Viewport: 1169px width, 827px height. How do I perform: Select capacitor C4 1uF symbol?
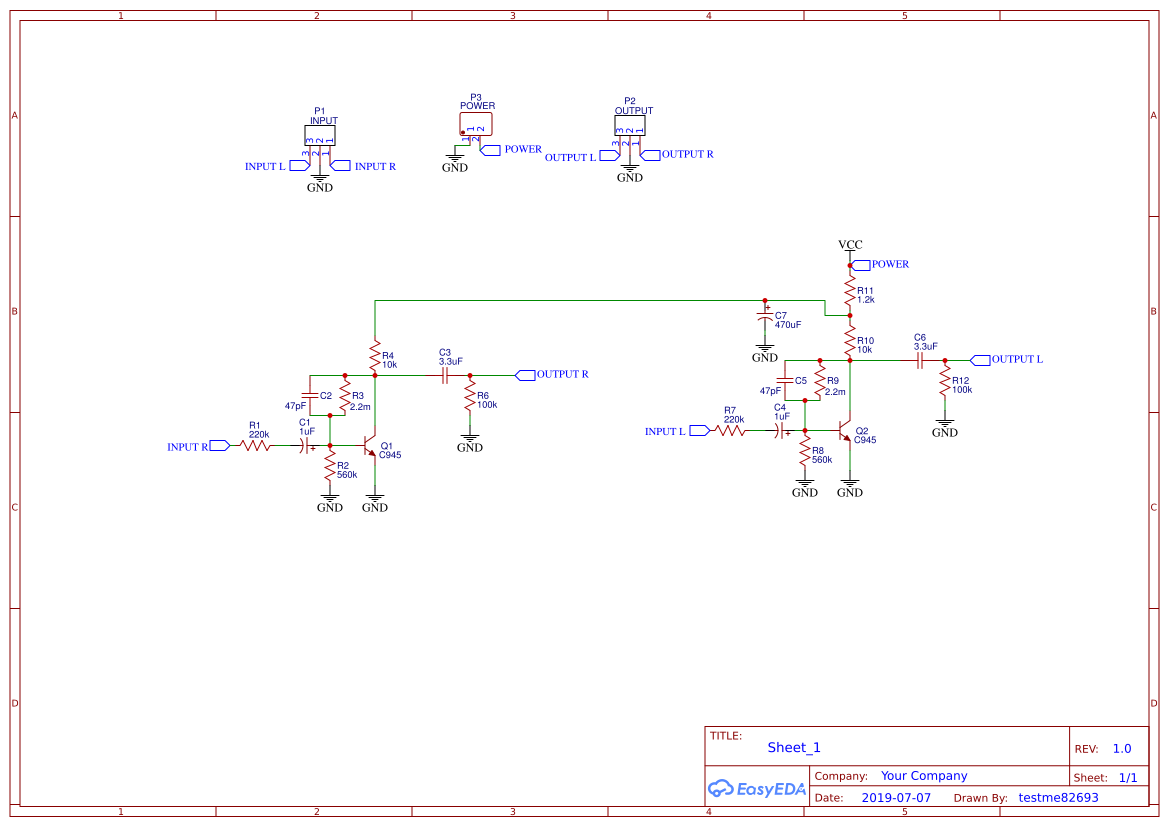(x=781, y=430)
